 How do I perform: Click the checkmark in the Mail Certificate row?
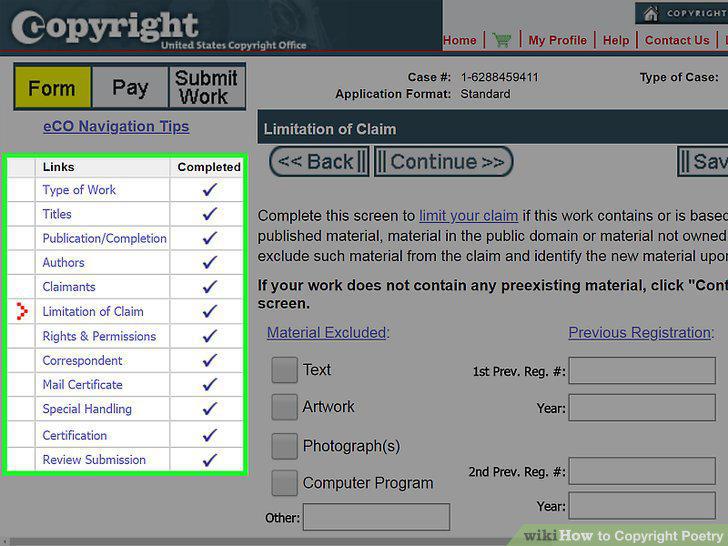(x=209, y=384)
